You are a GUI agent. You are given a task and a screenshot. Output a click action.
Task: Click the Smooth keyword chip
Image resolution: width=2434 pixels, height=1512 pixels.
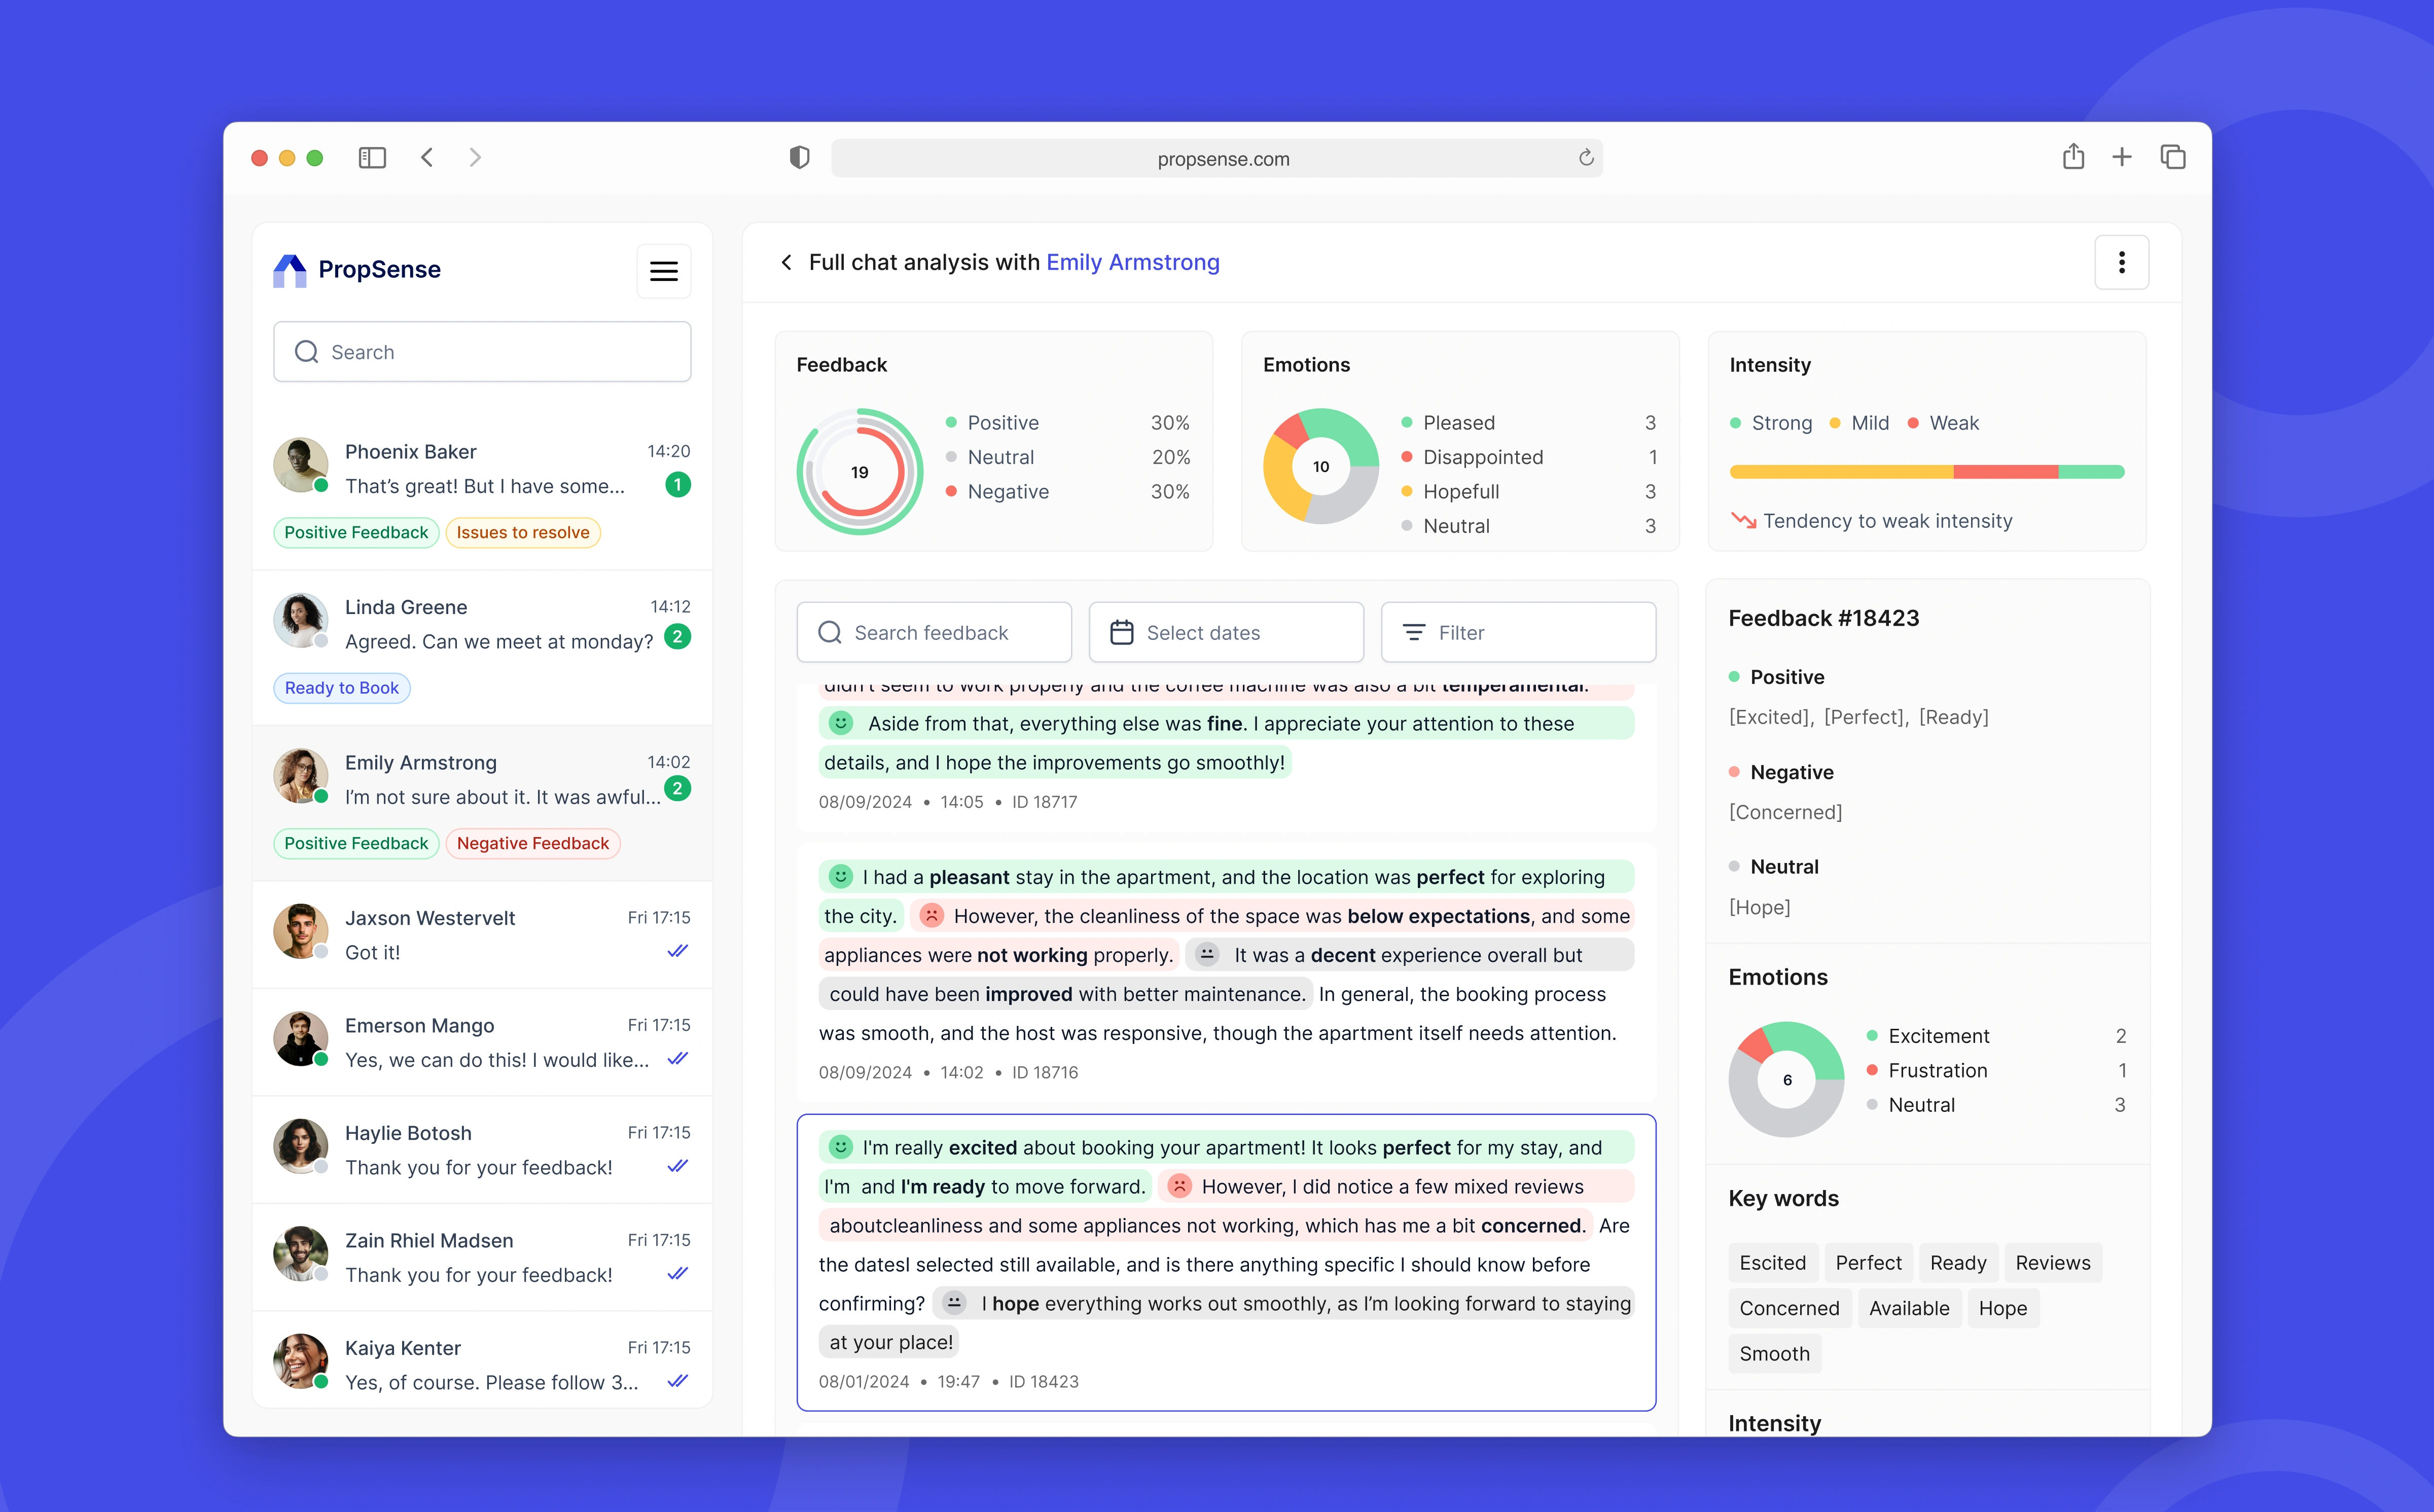click(x=1774, y=1353)
